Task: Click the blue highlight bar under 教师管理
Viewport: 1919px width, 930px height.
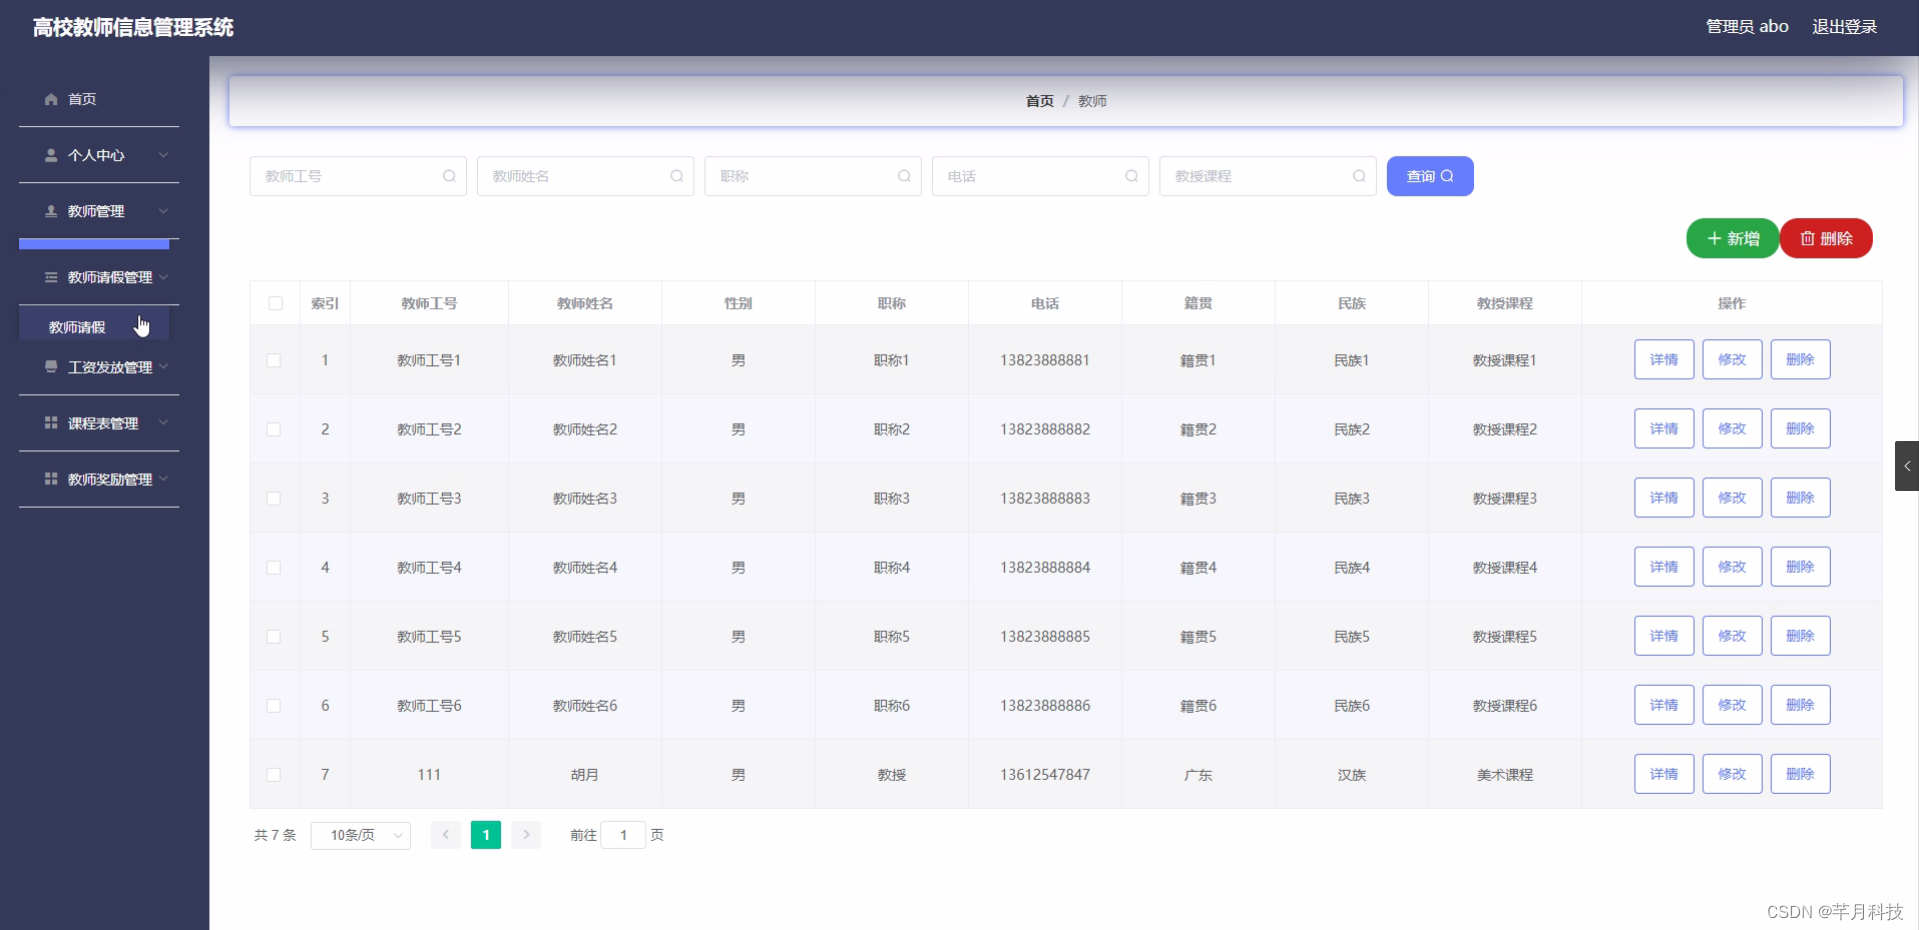Action: (93, 244)
